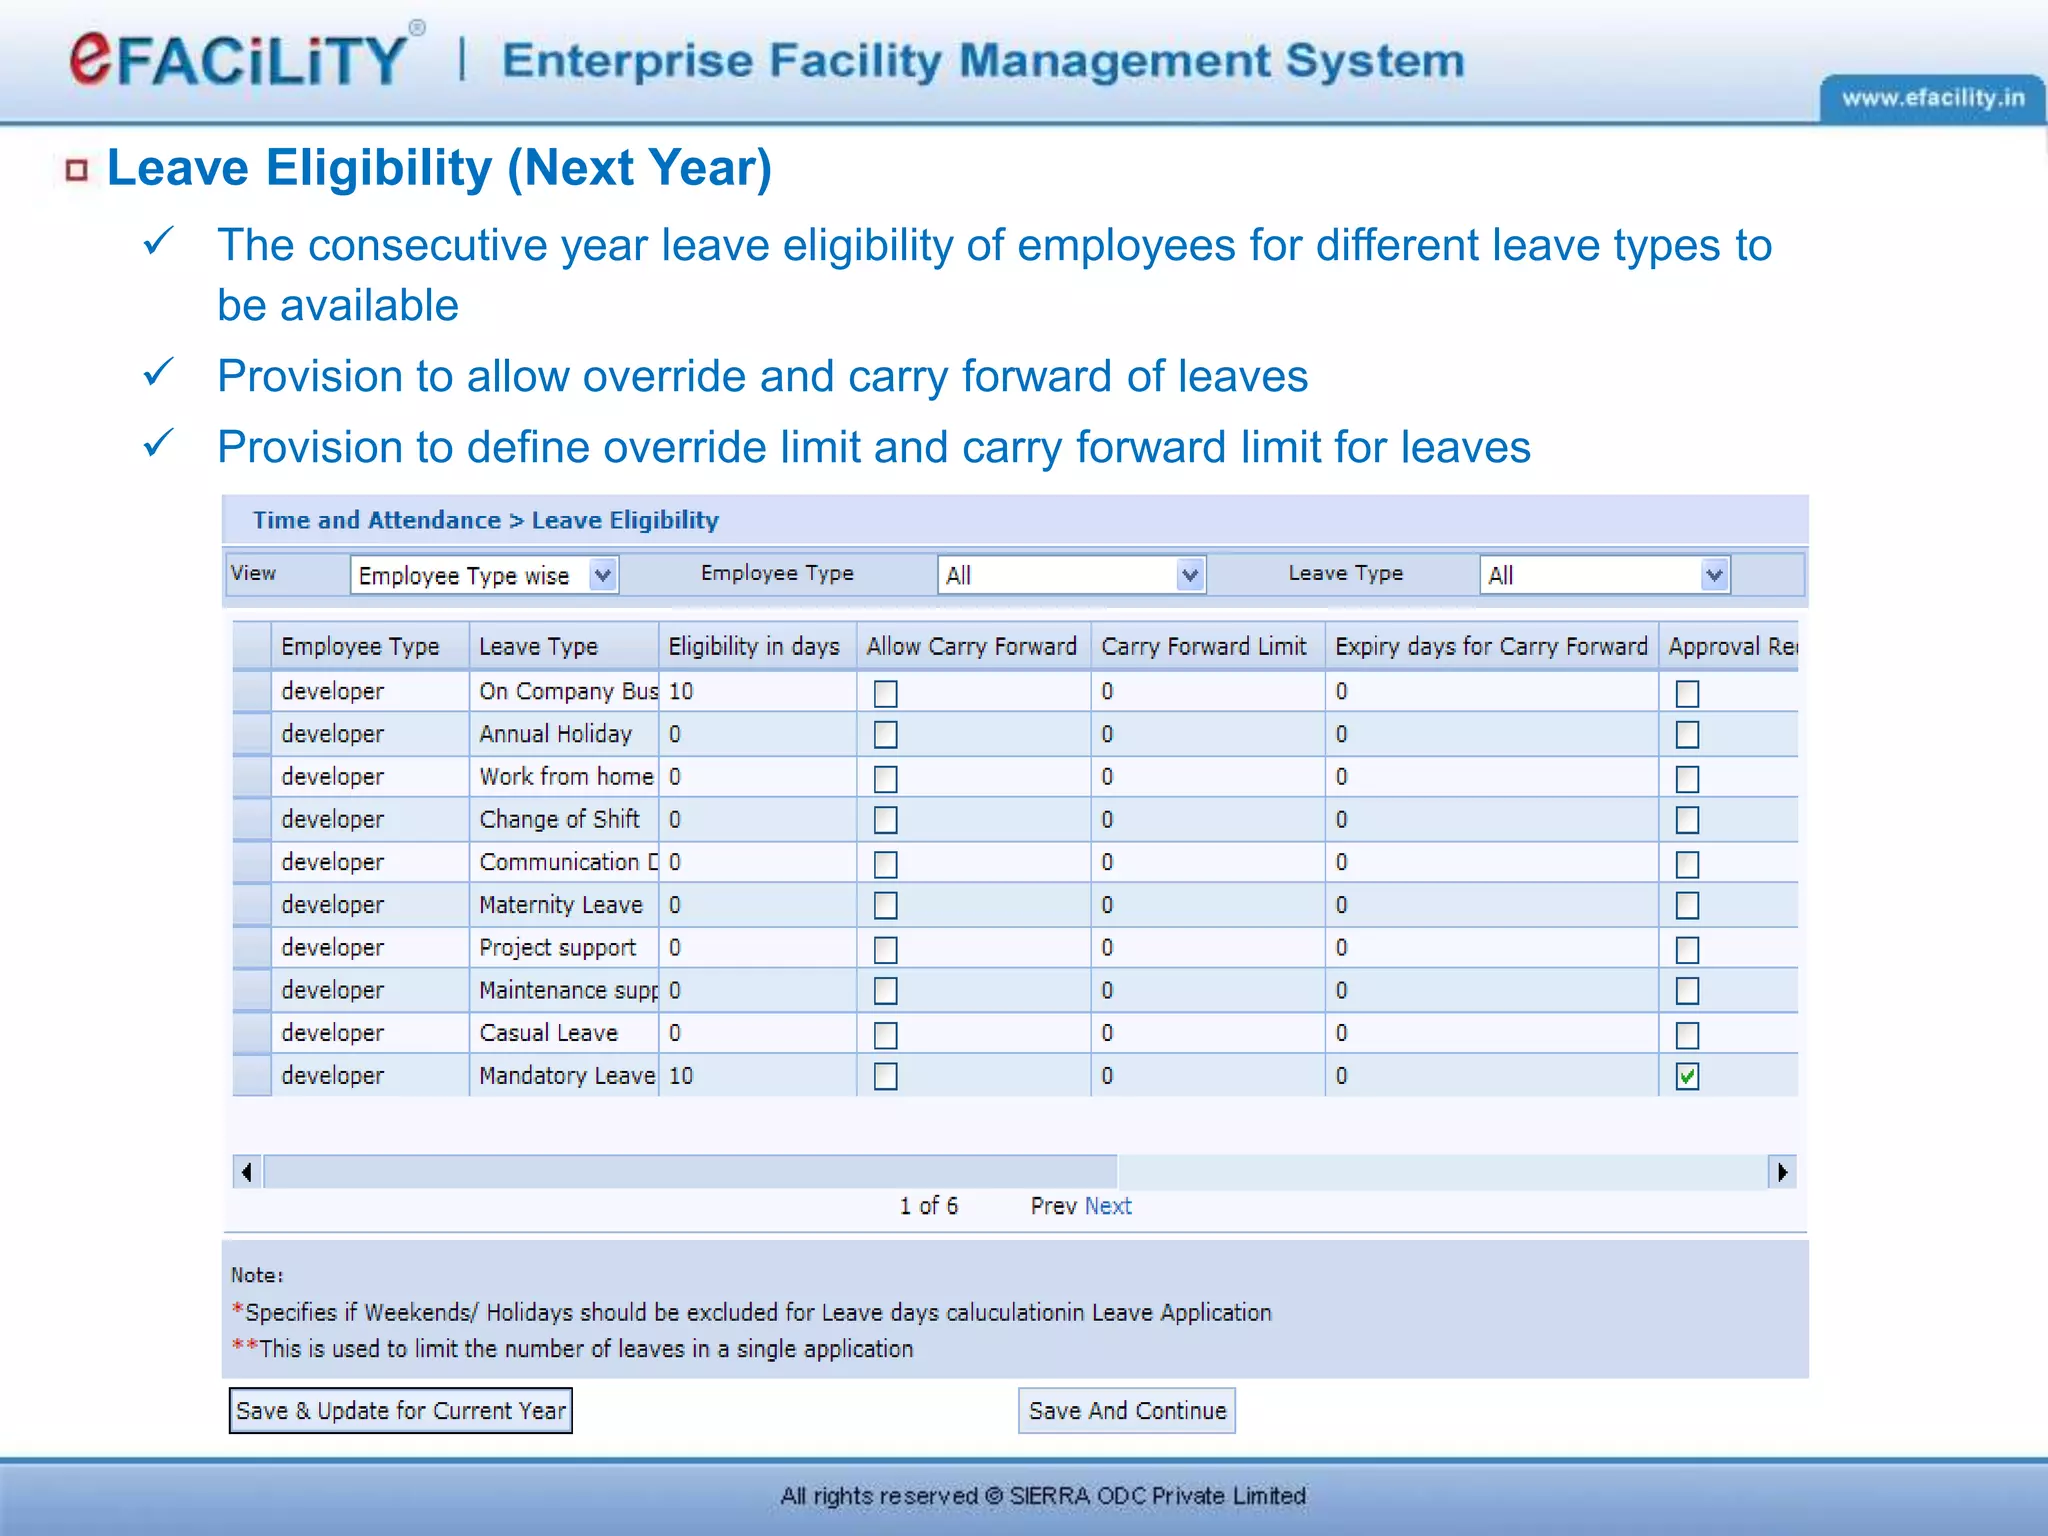Sort by Eligibility in days column header
The width and height of the screenshot is (2048, 1536).
point(754,646)
